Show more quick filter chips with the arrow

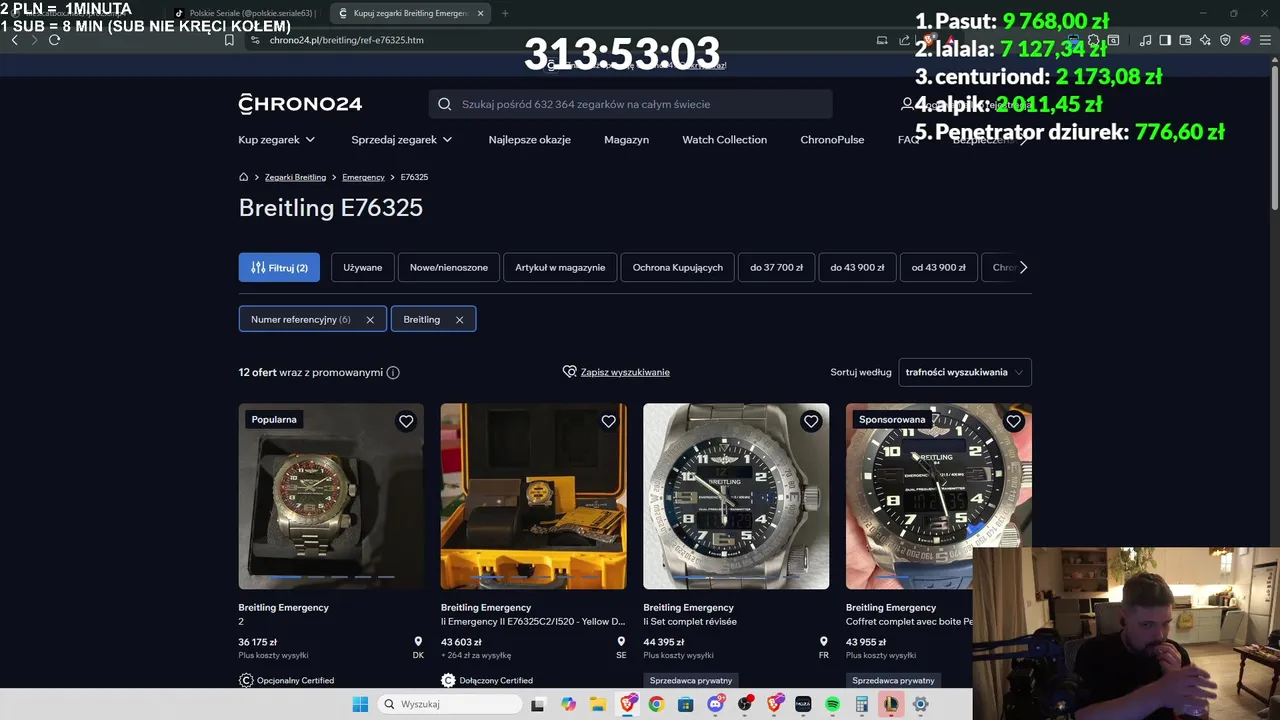[1023, 267]
